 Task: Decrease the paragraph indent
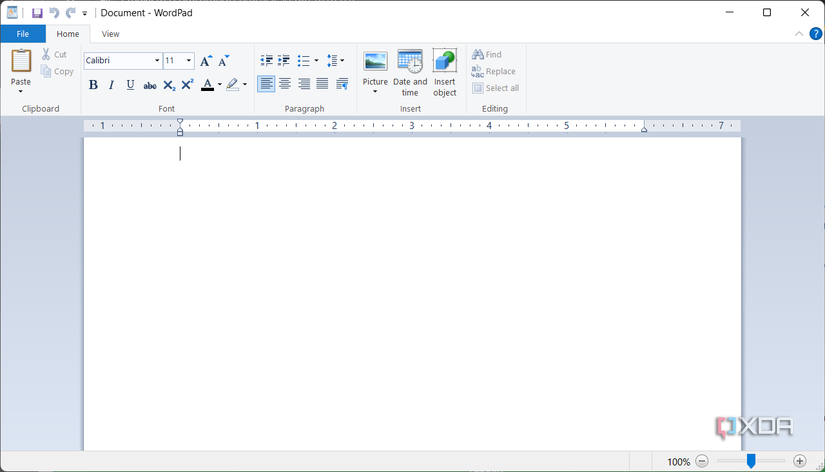(x=266, y=61)
